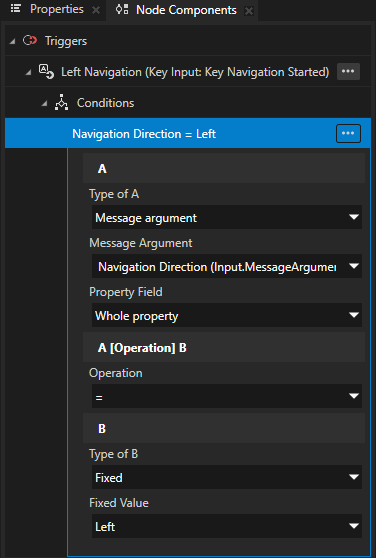Click the Node Components tab icon
The width and height of the screenshot is (376, 558).
coord(122,10)
